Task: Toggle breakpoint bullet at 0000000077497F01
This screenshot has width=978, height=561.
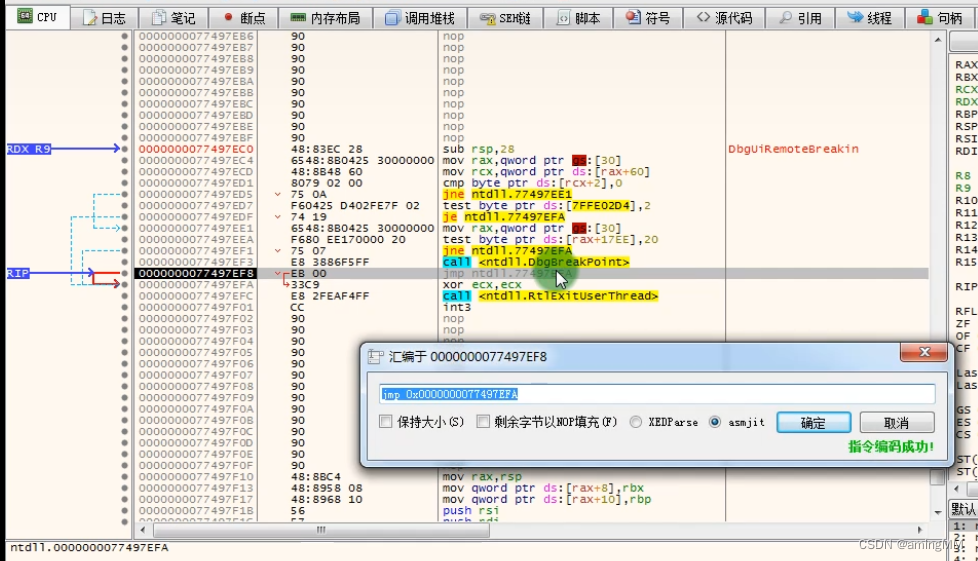Action: pyautogui.click(x=125, y=307)
